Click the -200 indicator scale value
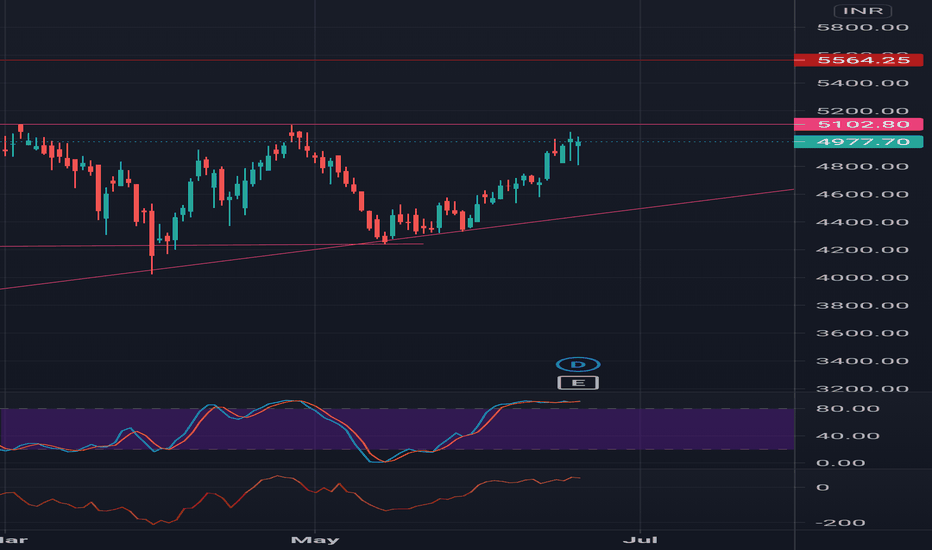This screenshot has width=932, height=550. pyautogui.click(x=839, y=523)
